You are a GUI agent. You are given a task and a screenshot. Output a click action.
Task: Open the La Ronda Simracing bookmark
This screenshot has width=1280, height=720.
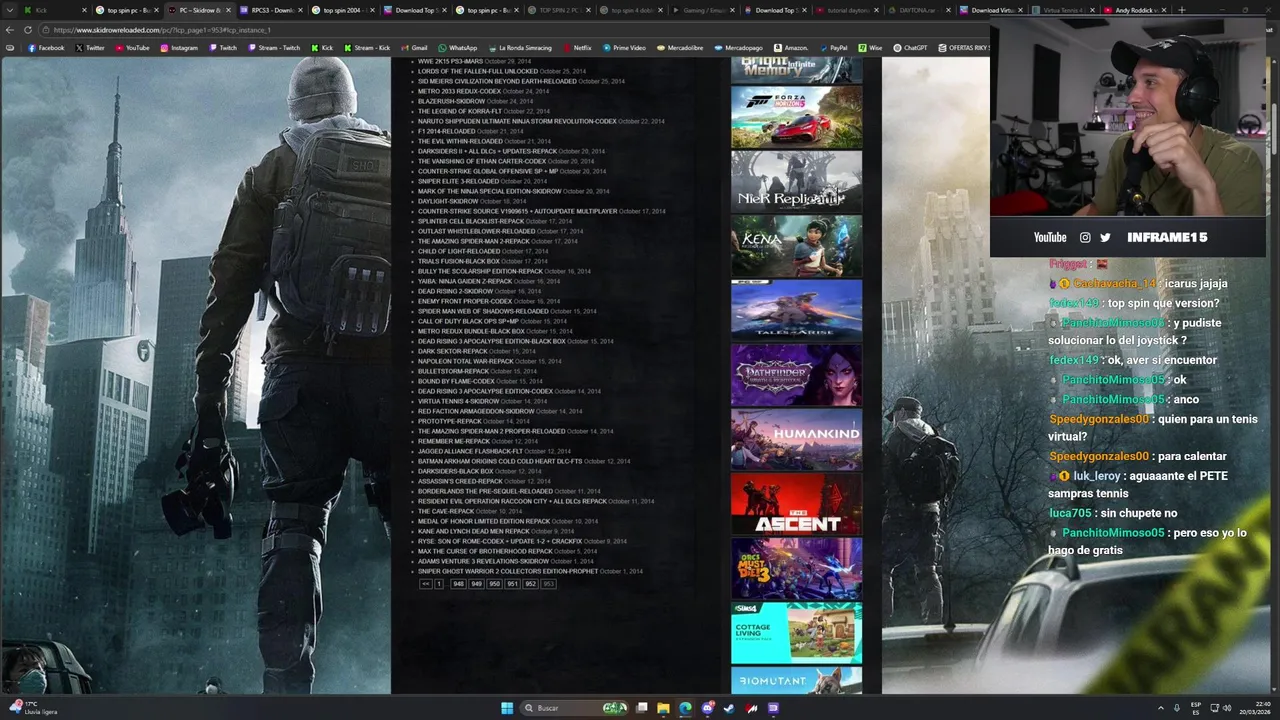click(x=519, y=47)
